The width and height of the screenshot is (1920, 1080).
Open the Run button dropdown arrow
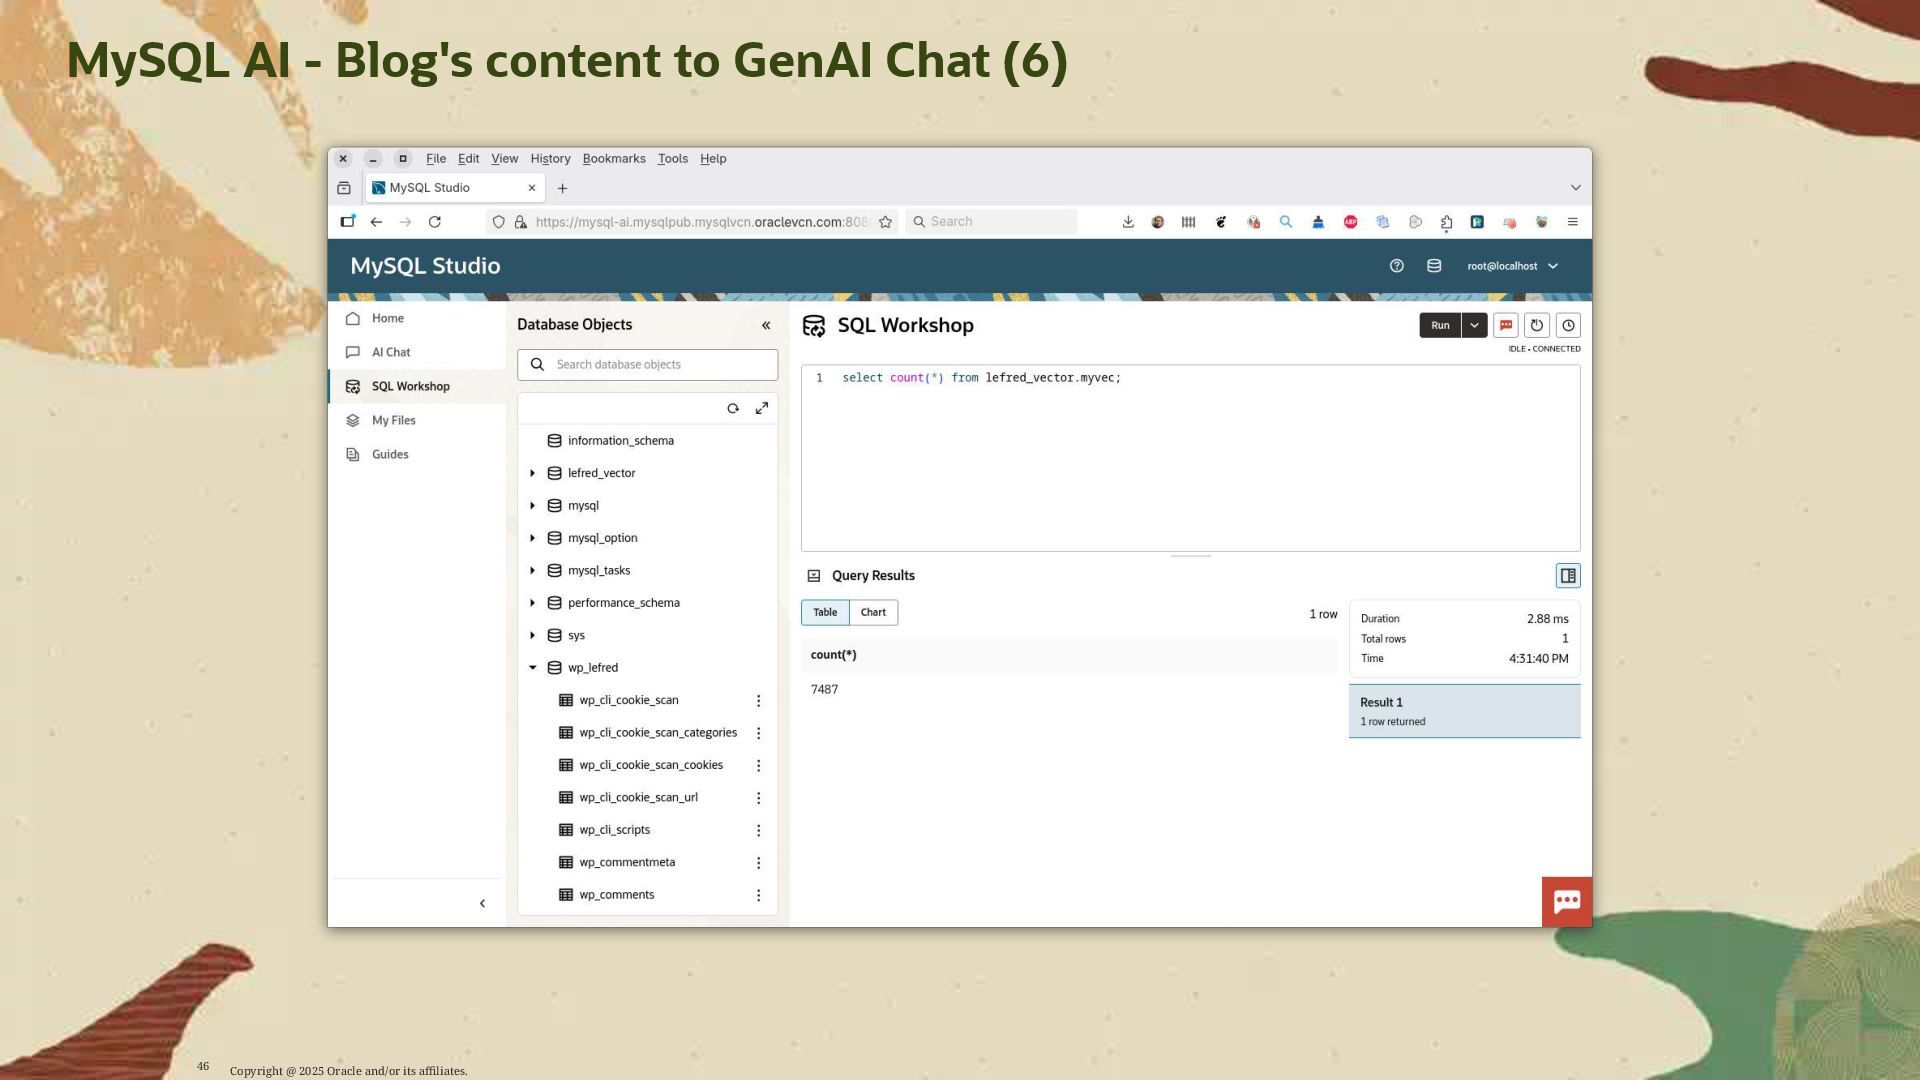1474,325
